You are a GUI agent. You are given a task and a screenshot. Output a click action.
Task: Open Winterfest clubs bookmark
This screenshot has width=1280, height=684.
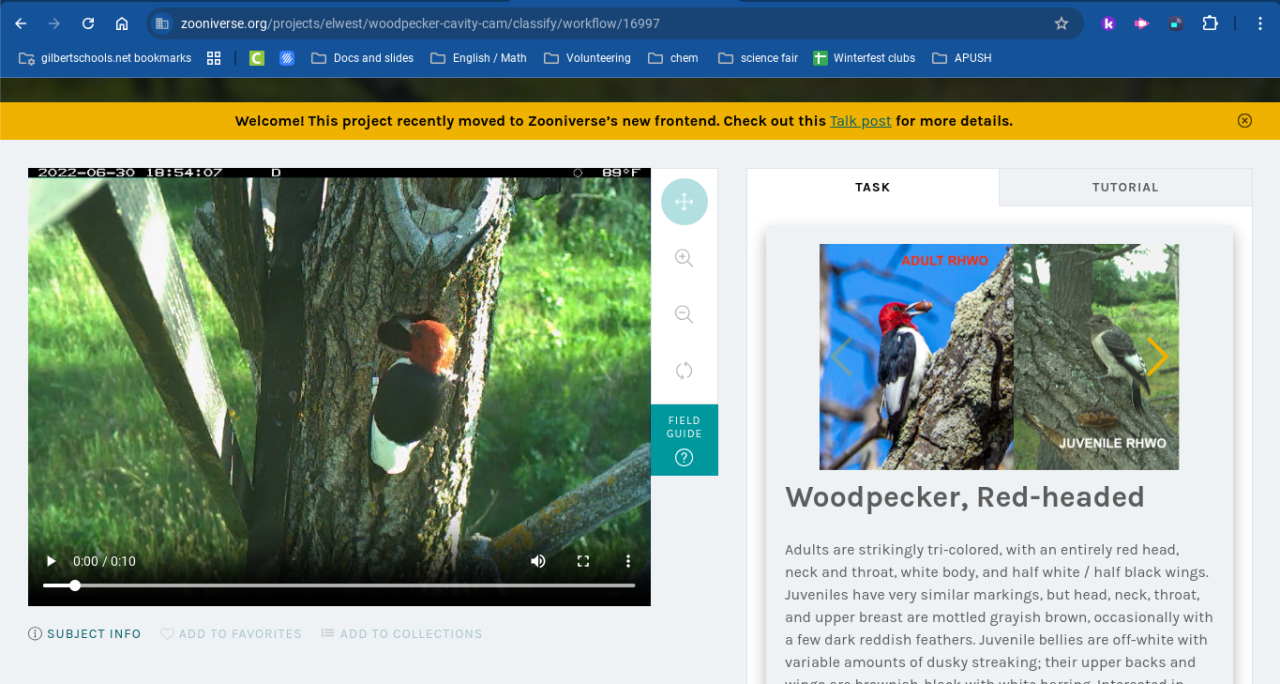coord(864,58)
